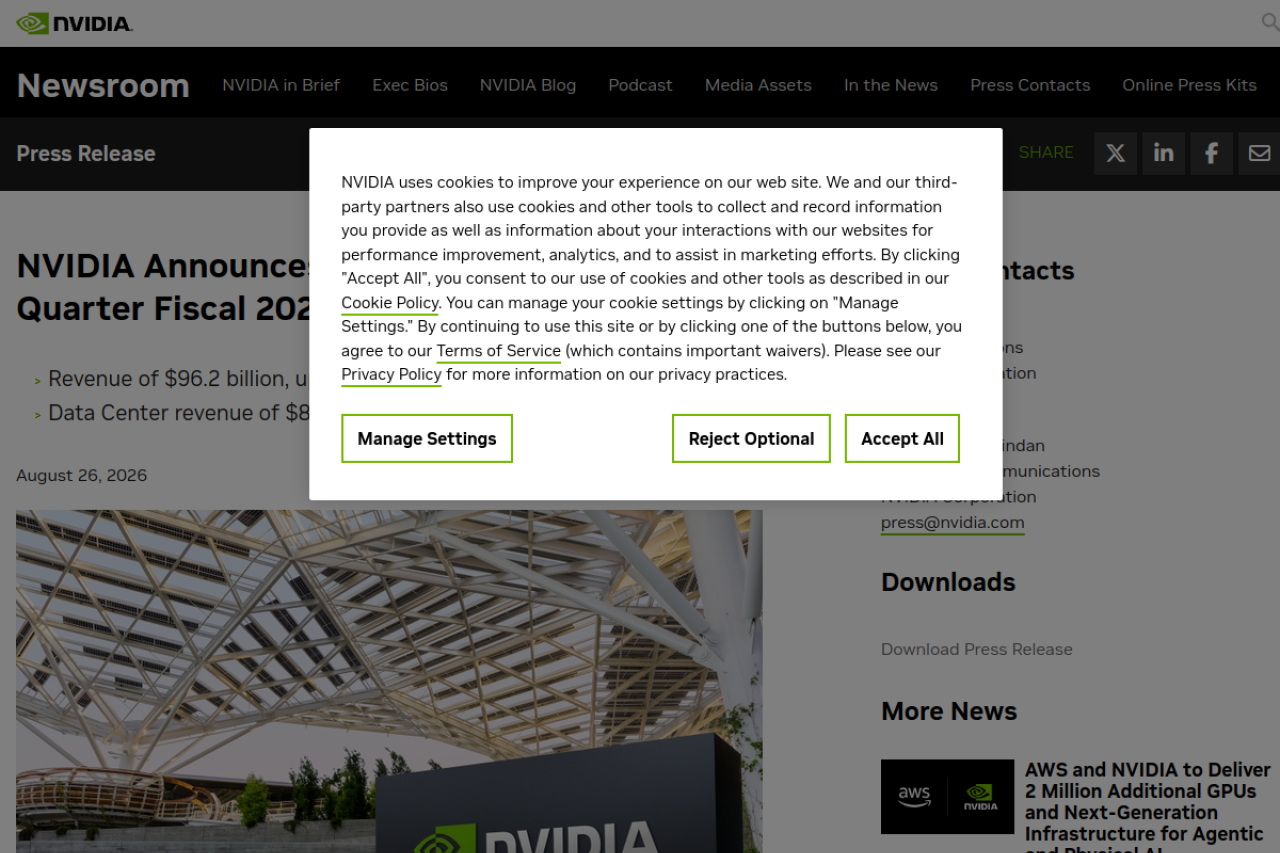
Task: Click the NVIDIA headquarters press image
Action: pos(389,681)
